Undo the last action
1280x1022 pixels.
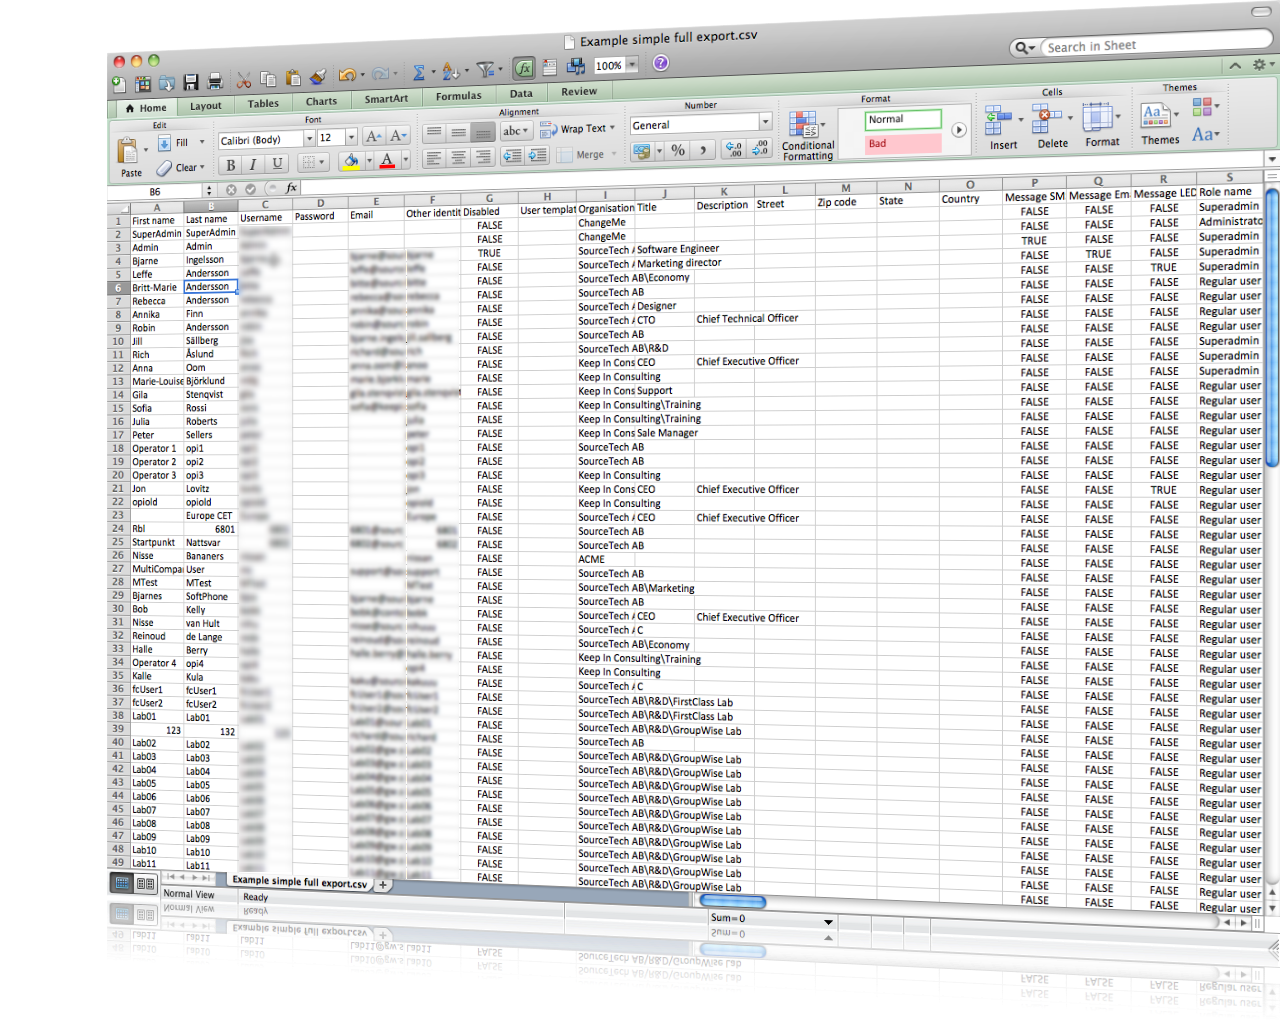tap(347, 75)
